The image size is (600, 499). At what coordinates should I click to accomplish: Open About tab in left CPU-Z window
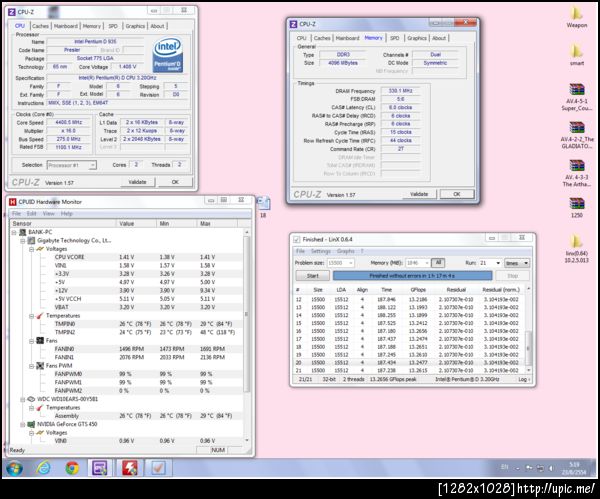pos(157,26)
